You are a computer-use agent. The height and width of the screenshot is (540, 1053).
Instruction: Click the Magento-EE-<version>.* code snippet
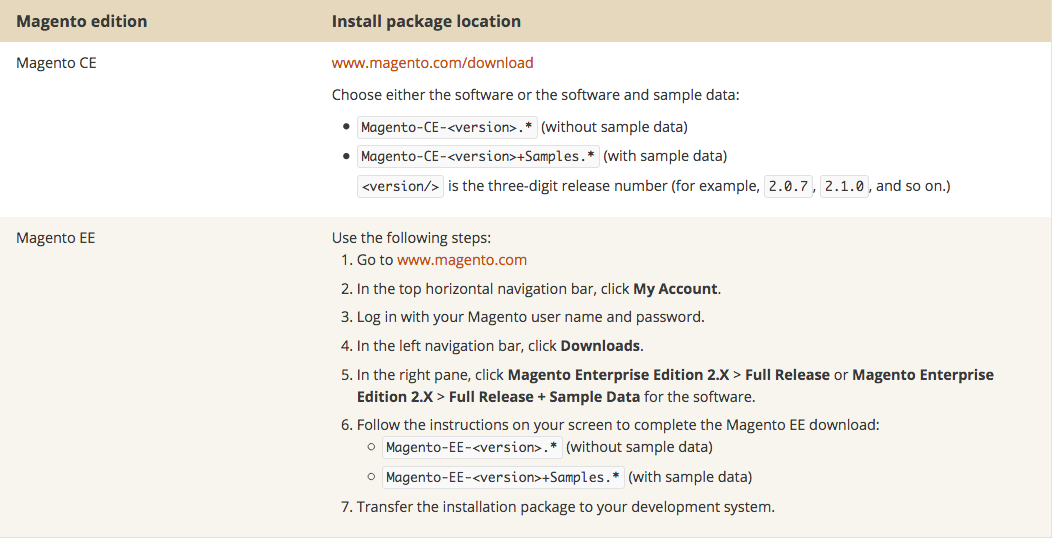click(472, 447)
